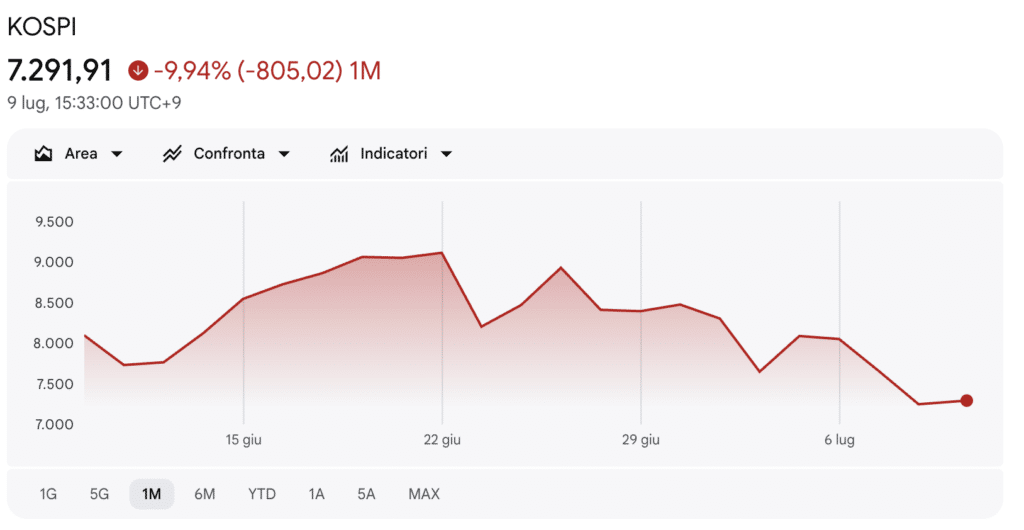Switch to the 6M time range
The height and width of the screenshot is (530, 1024).
(x=204, y=494)
